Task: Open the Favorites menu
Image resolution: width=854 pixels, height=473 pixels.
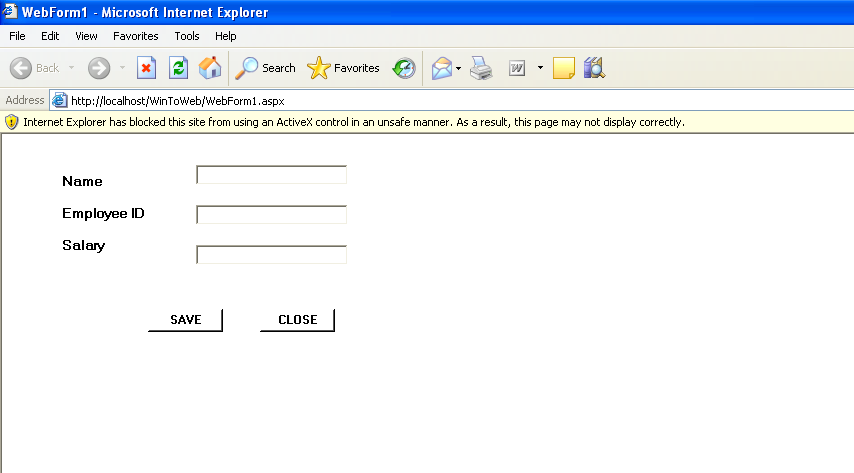Action: [136, 36]
